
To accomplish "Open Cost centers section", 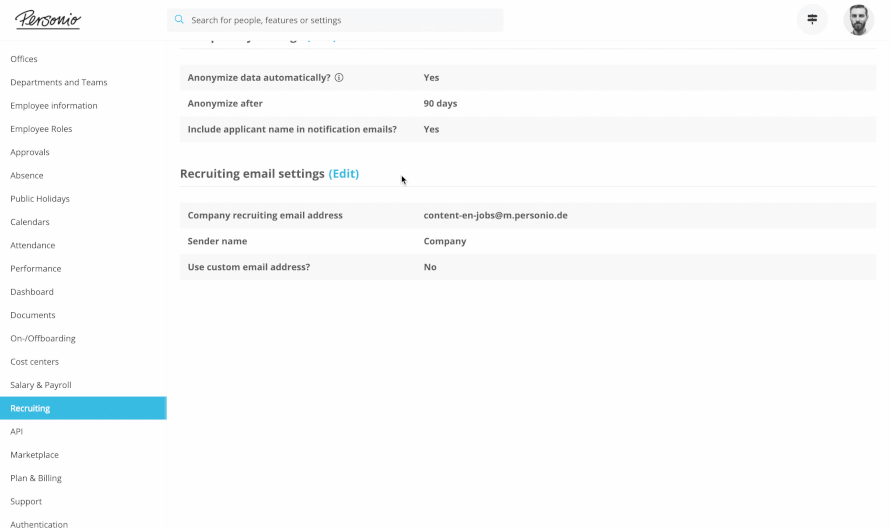I will point(35,362).
